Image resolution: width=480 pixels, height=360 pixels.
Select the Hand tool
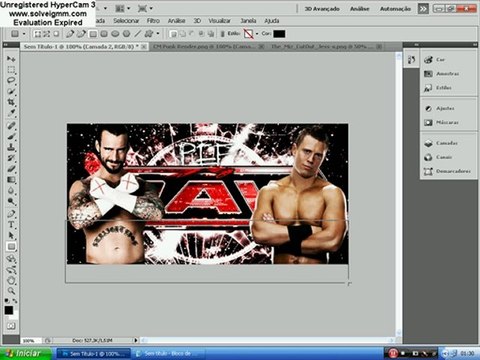coord(11,280)
